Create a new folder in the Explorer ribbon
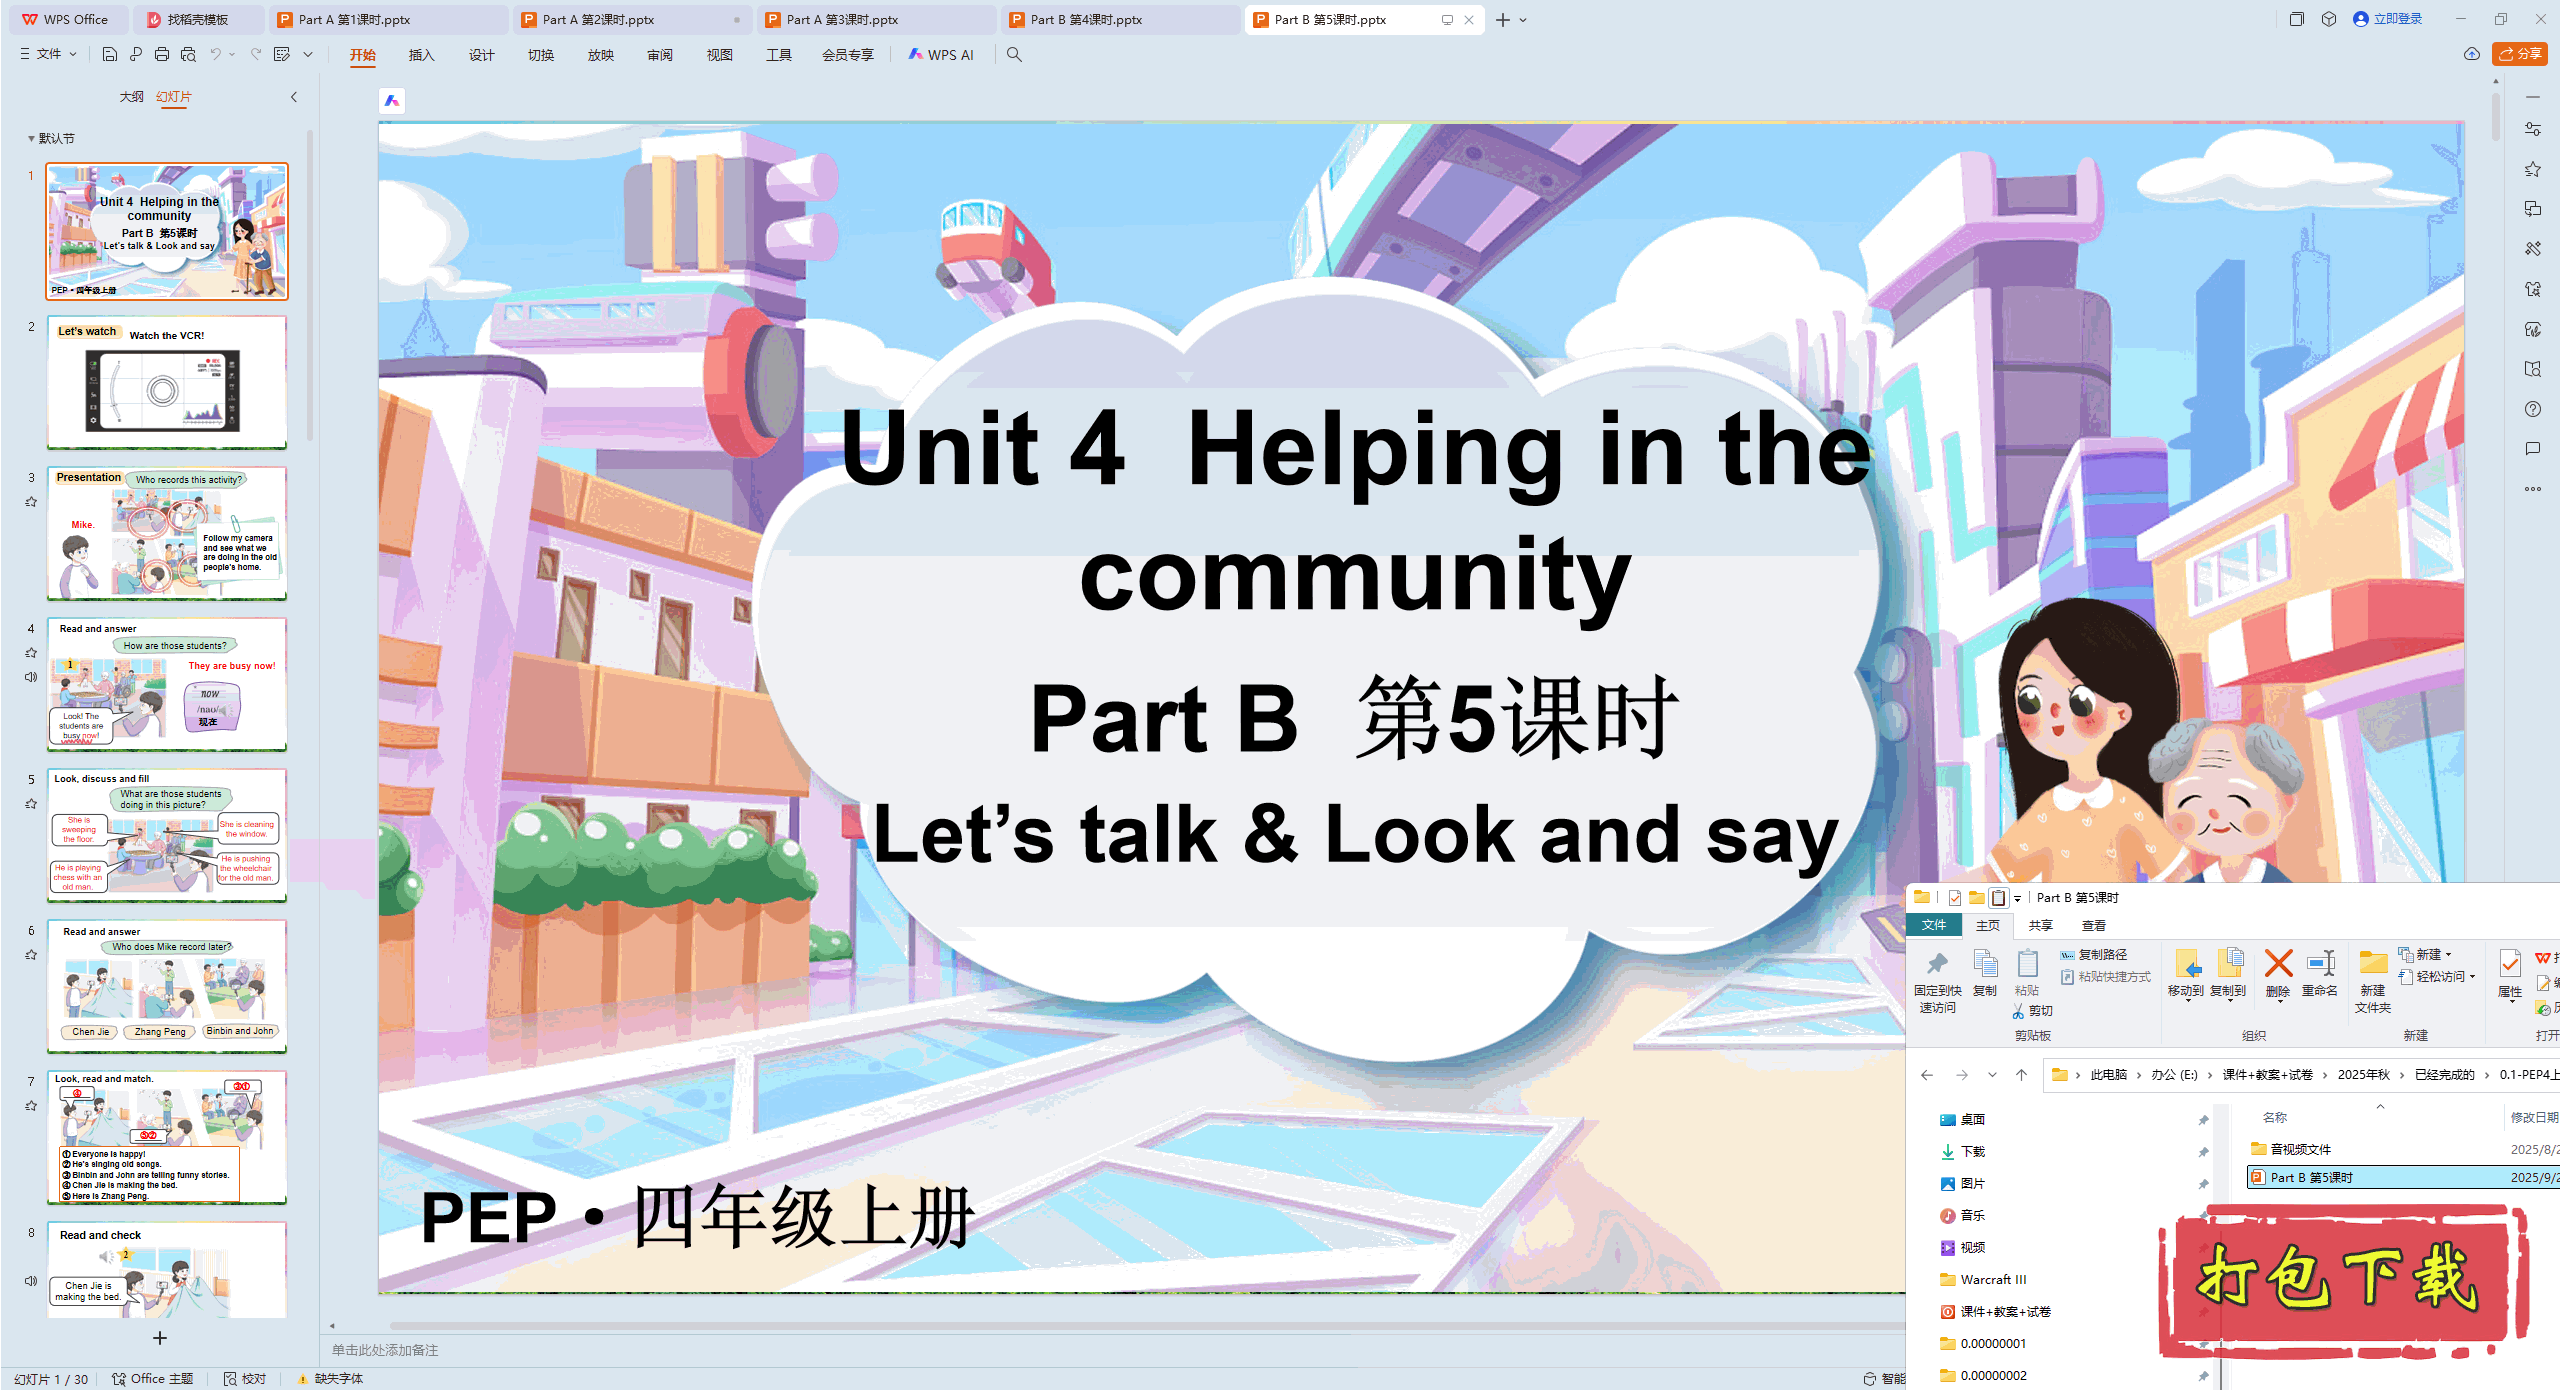This screenshot has height=1390, width=2560. click(x=2373, y=978)
